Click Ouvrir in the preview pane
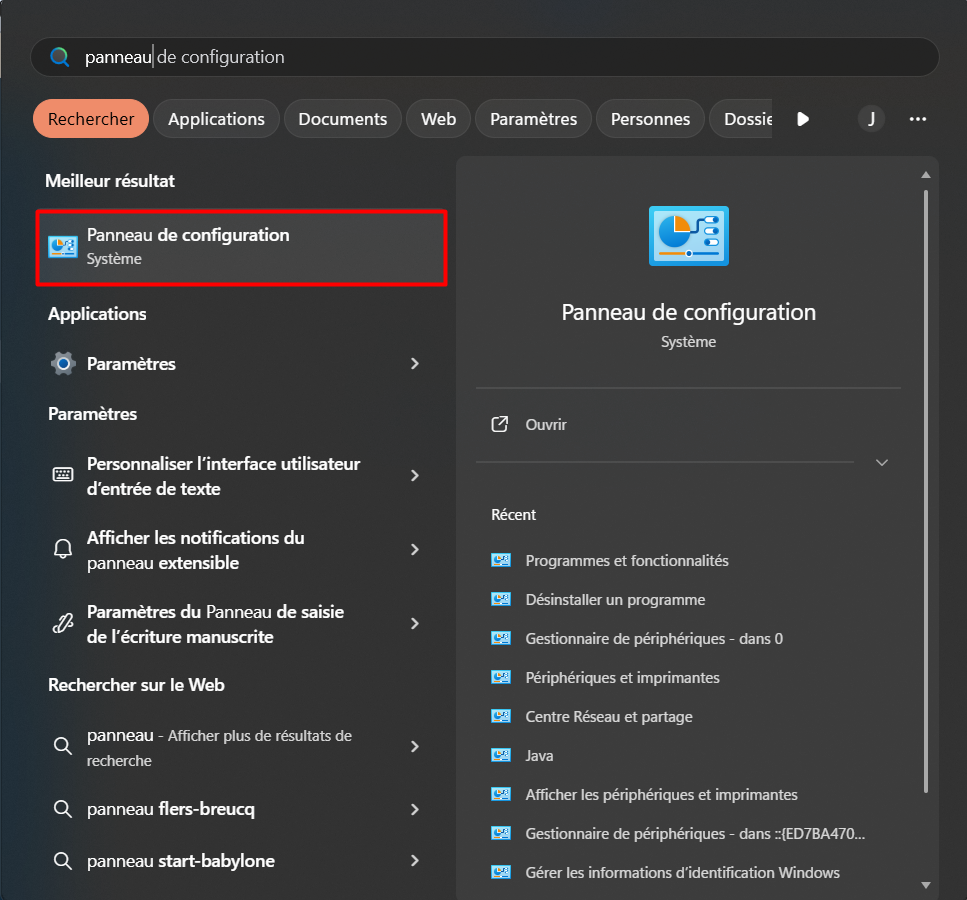967x900 pixels. [x=546, y=424]
